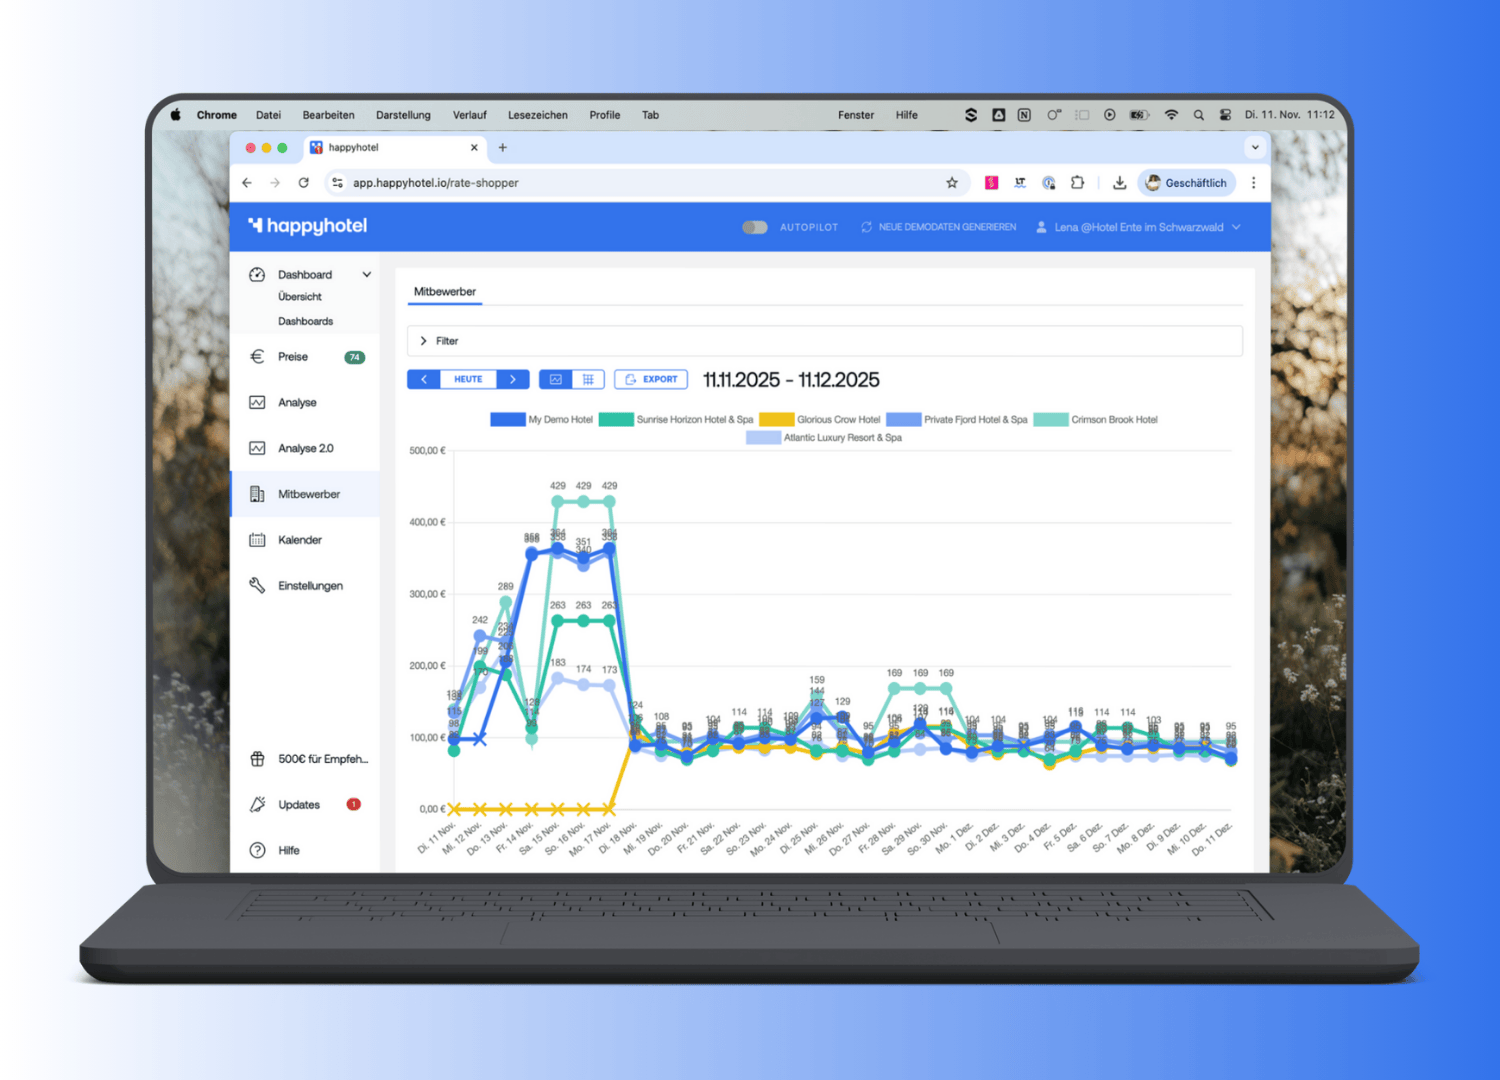
Task: Open the Dashboards sidebar link
Action: (x=305, y=322)
